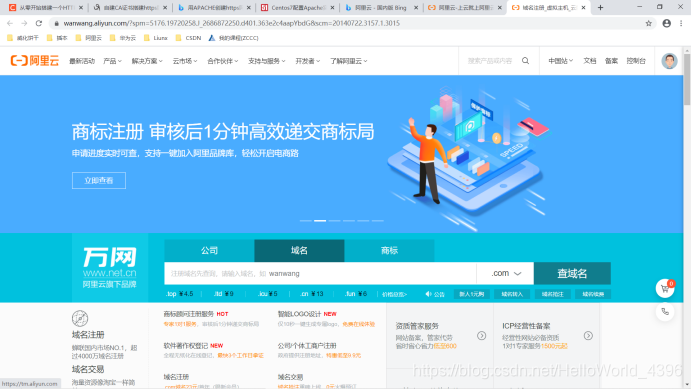Select the 商标 search tab
Image resolution: width=692 pixels, height=389 pixels.
(389, 251)
